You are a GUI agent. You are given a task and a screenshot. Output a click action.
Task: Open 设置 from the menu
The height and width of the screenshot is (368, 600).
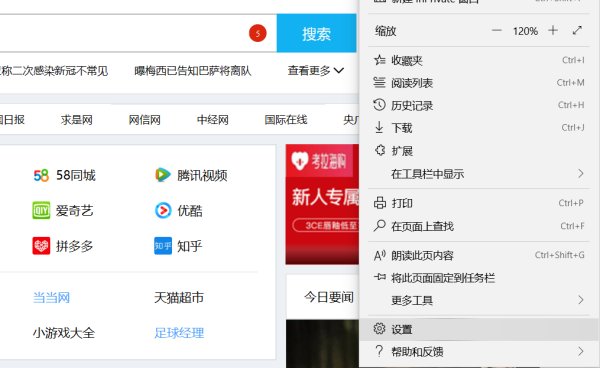coord(479,329)
